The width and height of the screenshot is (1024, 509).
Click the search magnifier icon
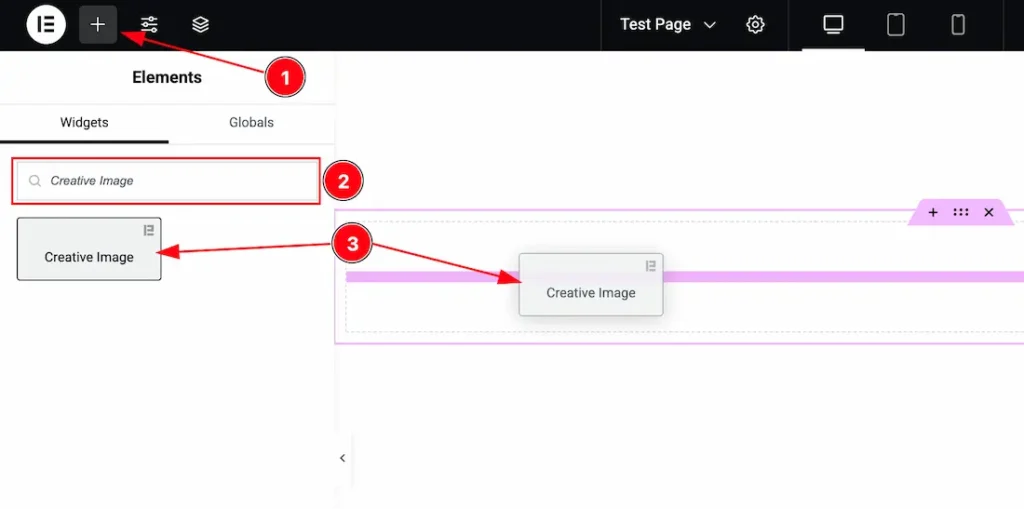35,181
